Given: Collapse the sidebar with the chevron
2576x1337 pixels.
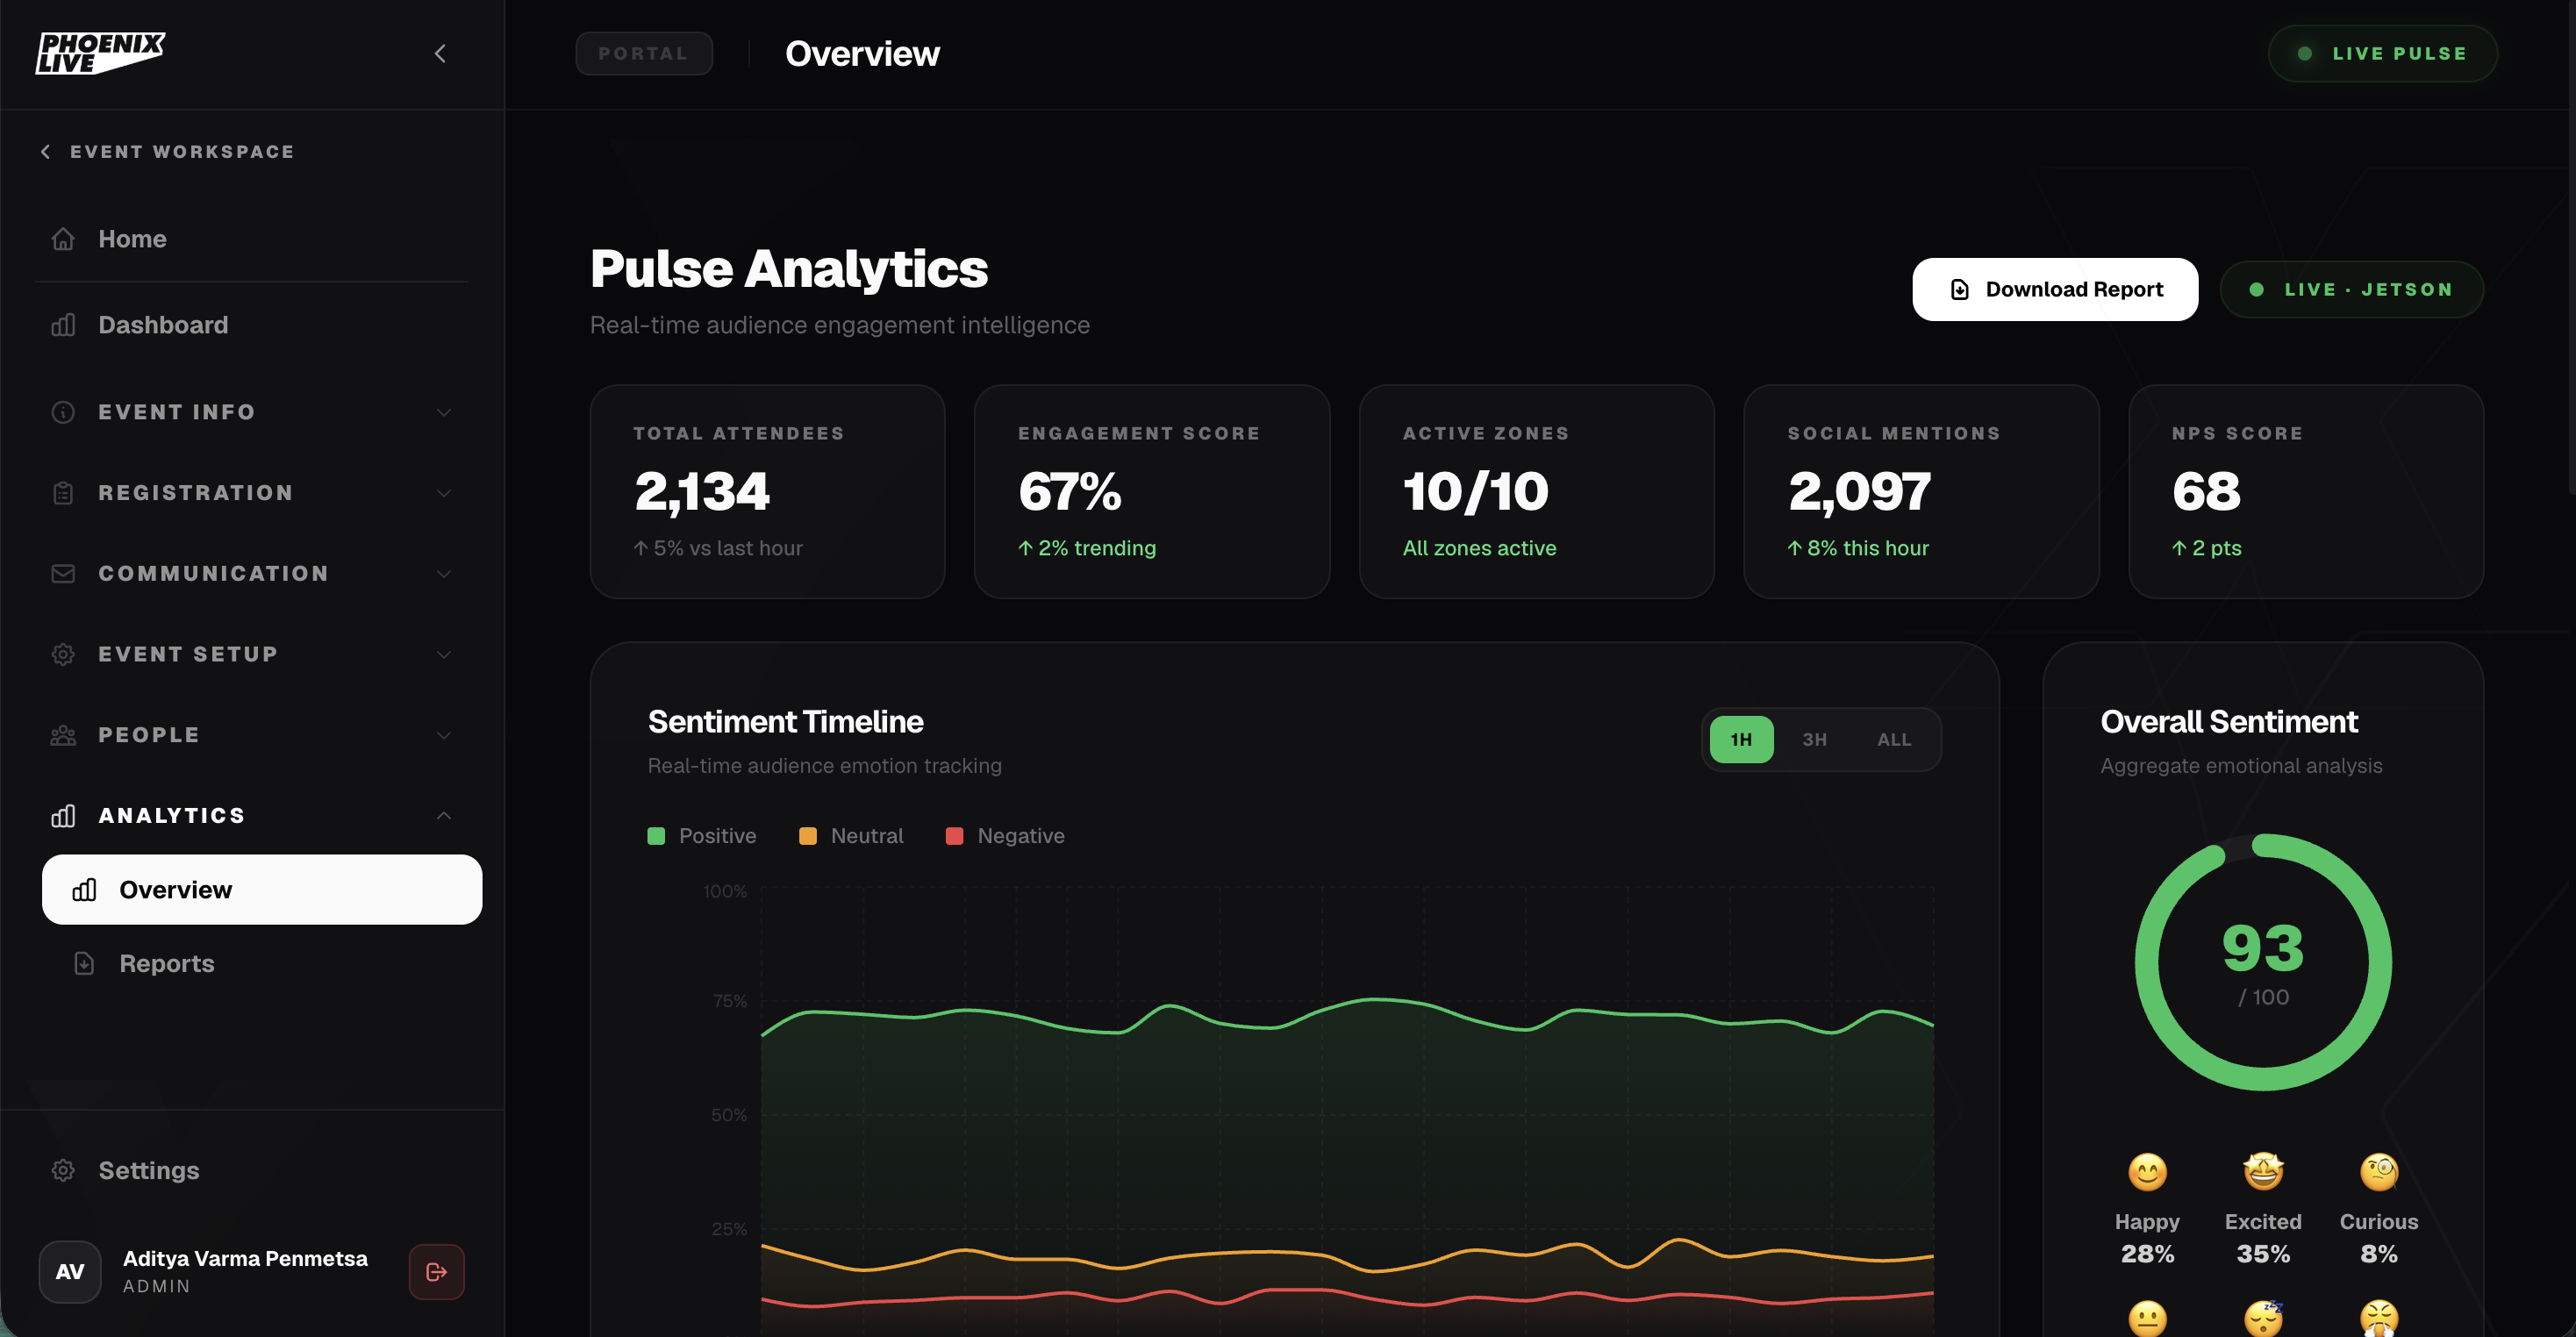Looking at the screenshot, I should (x=440, y=53).
